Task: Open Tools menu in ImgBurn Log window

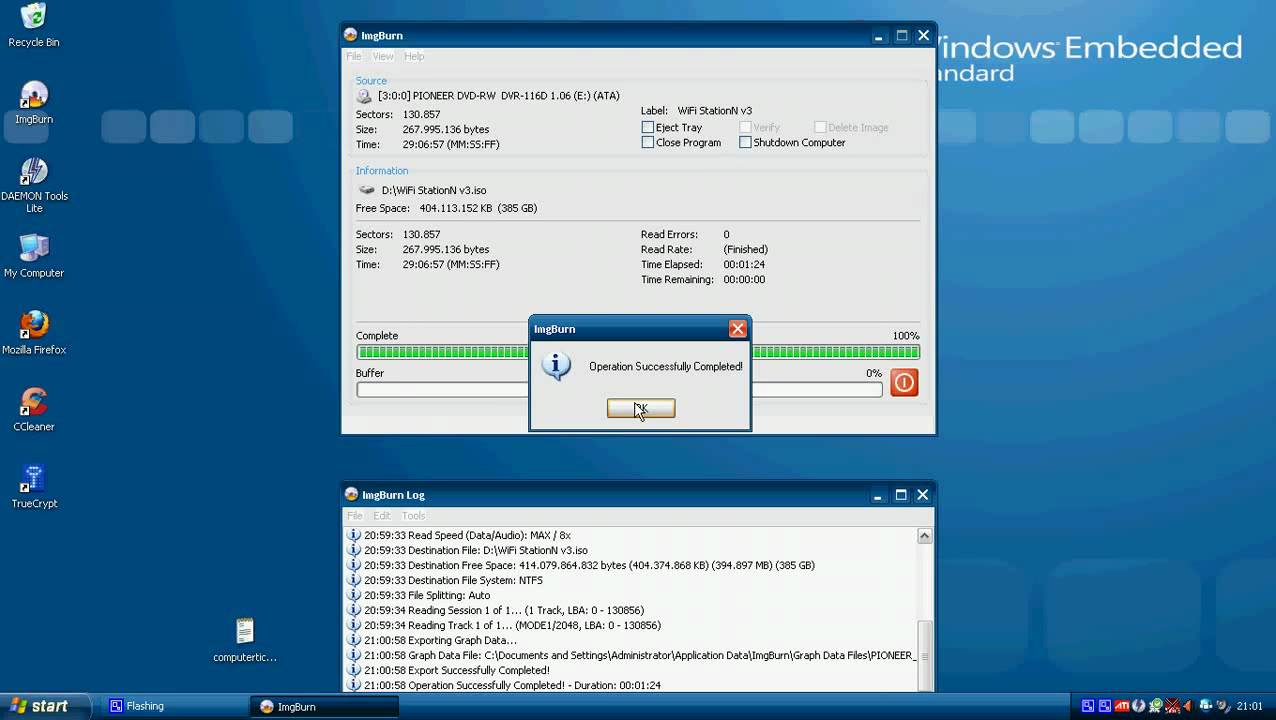Action: [x=413, y=515]
